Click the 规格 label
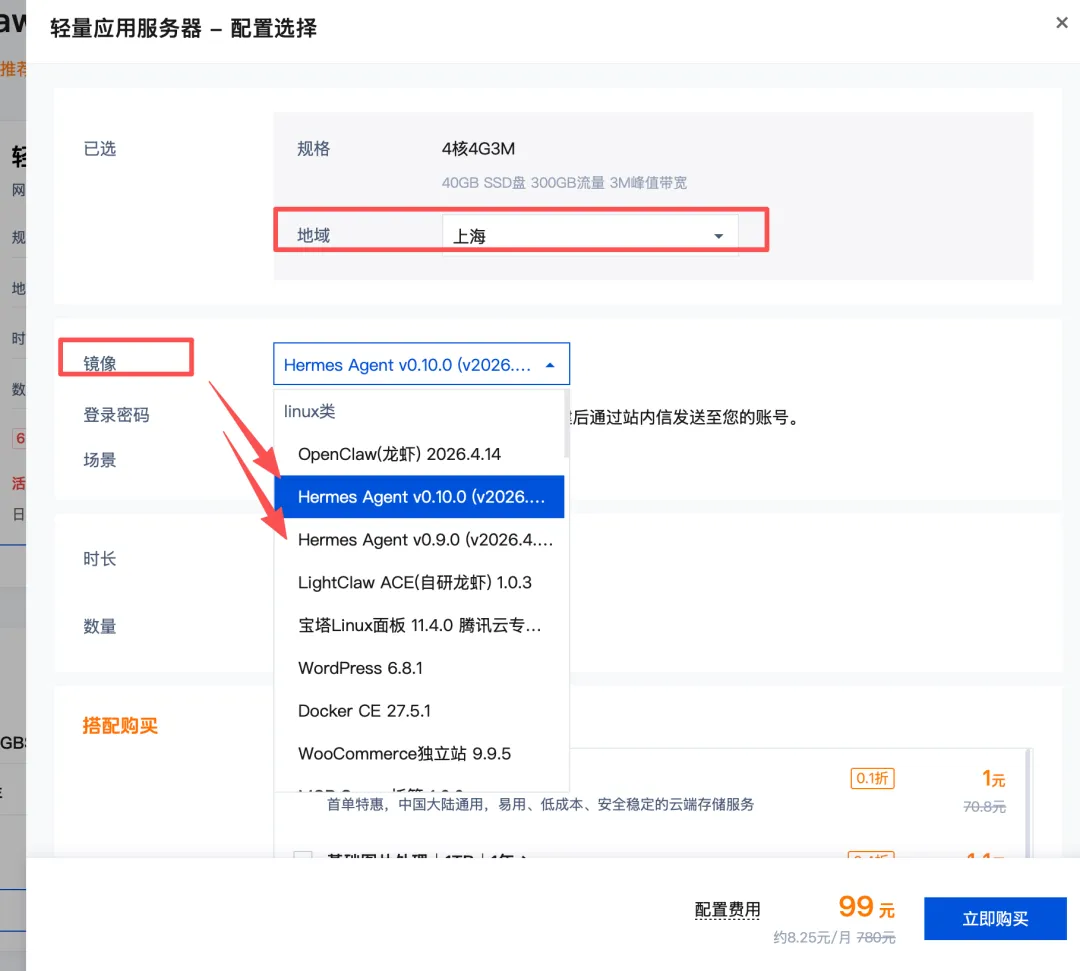Viewport: 1080px width, 971px height. [313, 149]
